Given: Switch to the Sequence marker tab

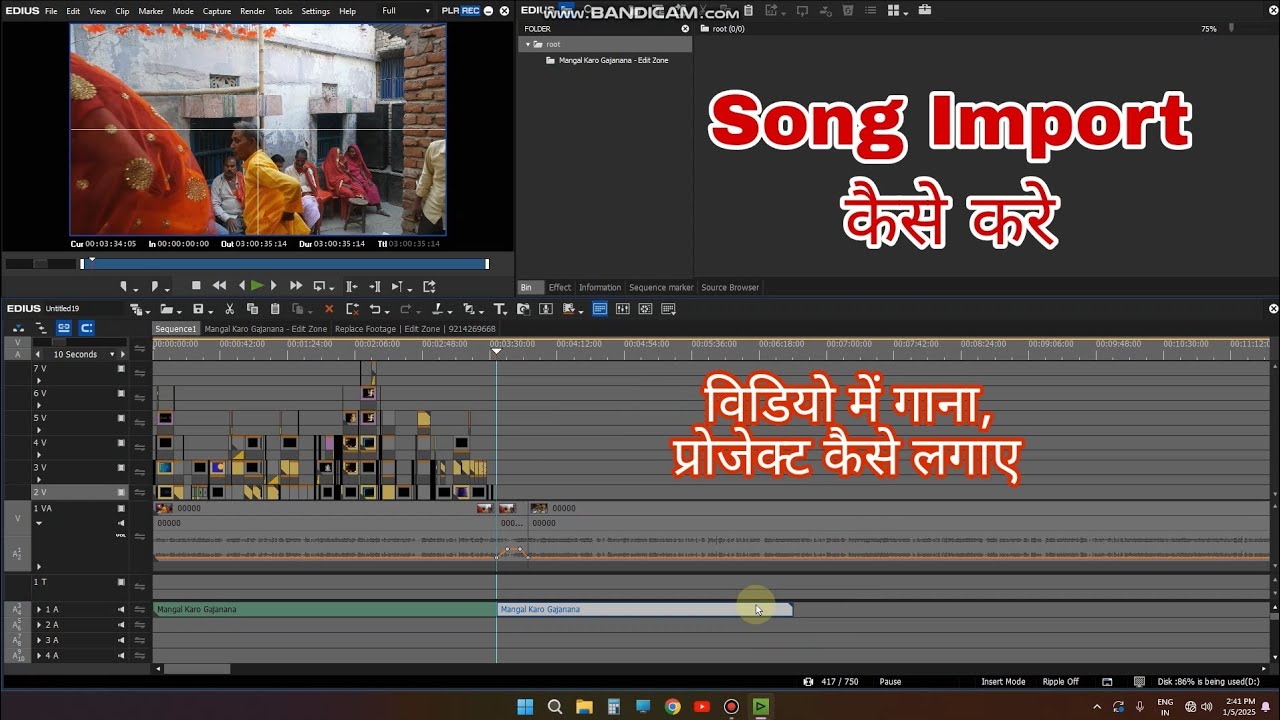Looking at the screenshot, I should 661,287.
